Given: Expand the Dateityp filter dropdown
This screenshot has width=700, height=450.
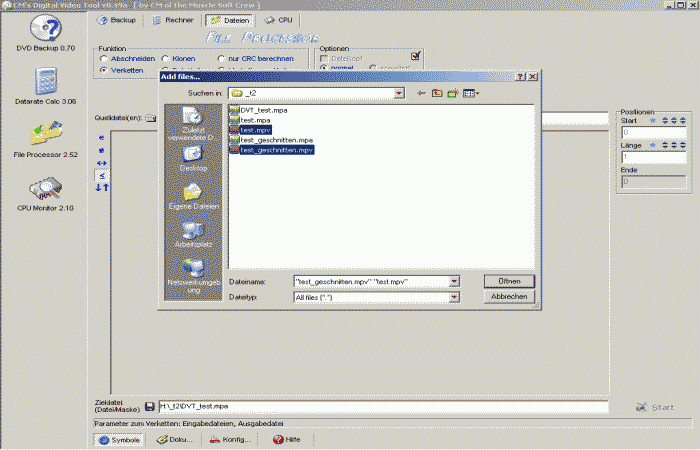Looking at the screenshot, I should coord(454,297).
